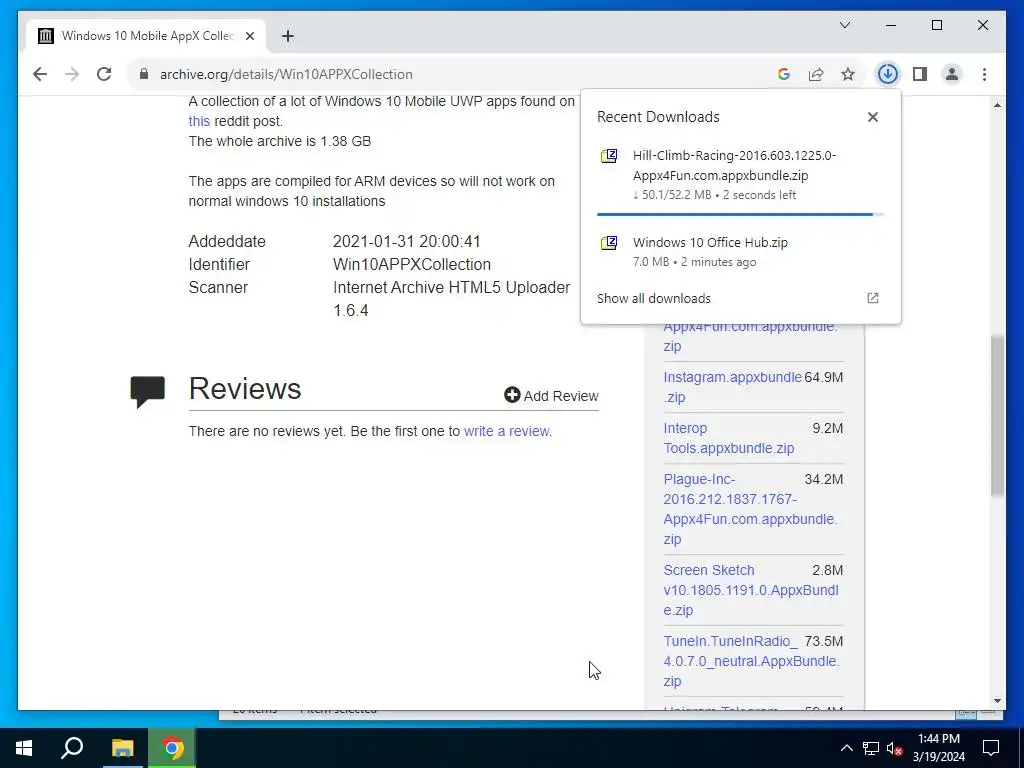Open the notification center
The image size is (1024, 768).
[x=991, y=748]
